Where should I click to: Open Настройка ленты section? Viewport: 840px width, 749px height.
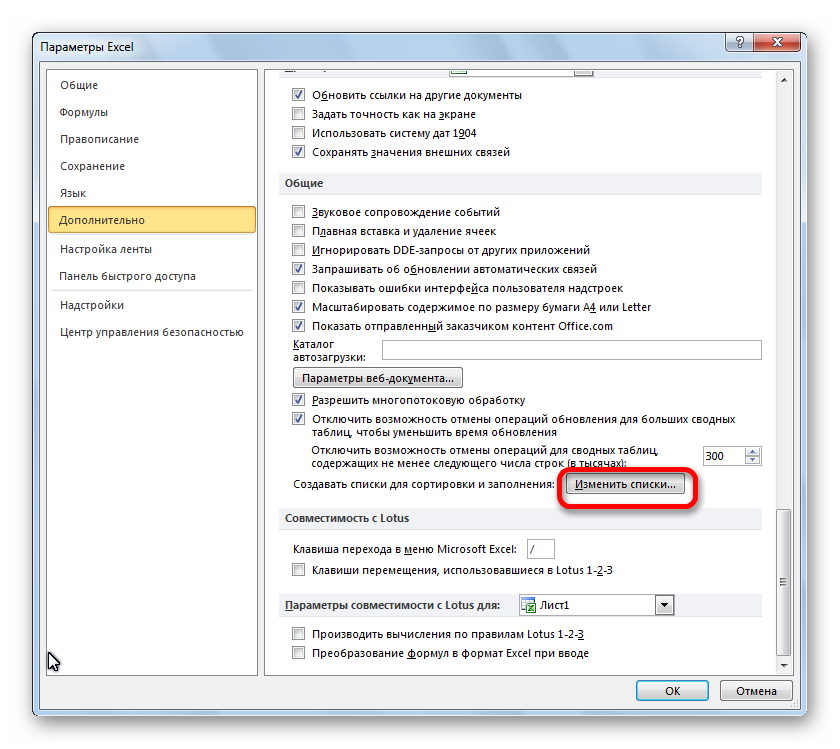pyautogui.click(x=106, y=249)
